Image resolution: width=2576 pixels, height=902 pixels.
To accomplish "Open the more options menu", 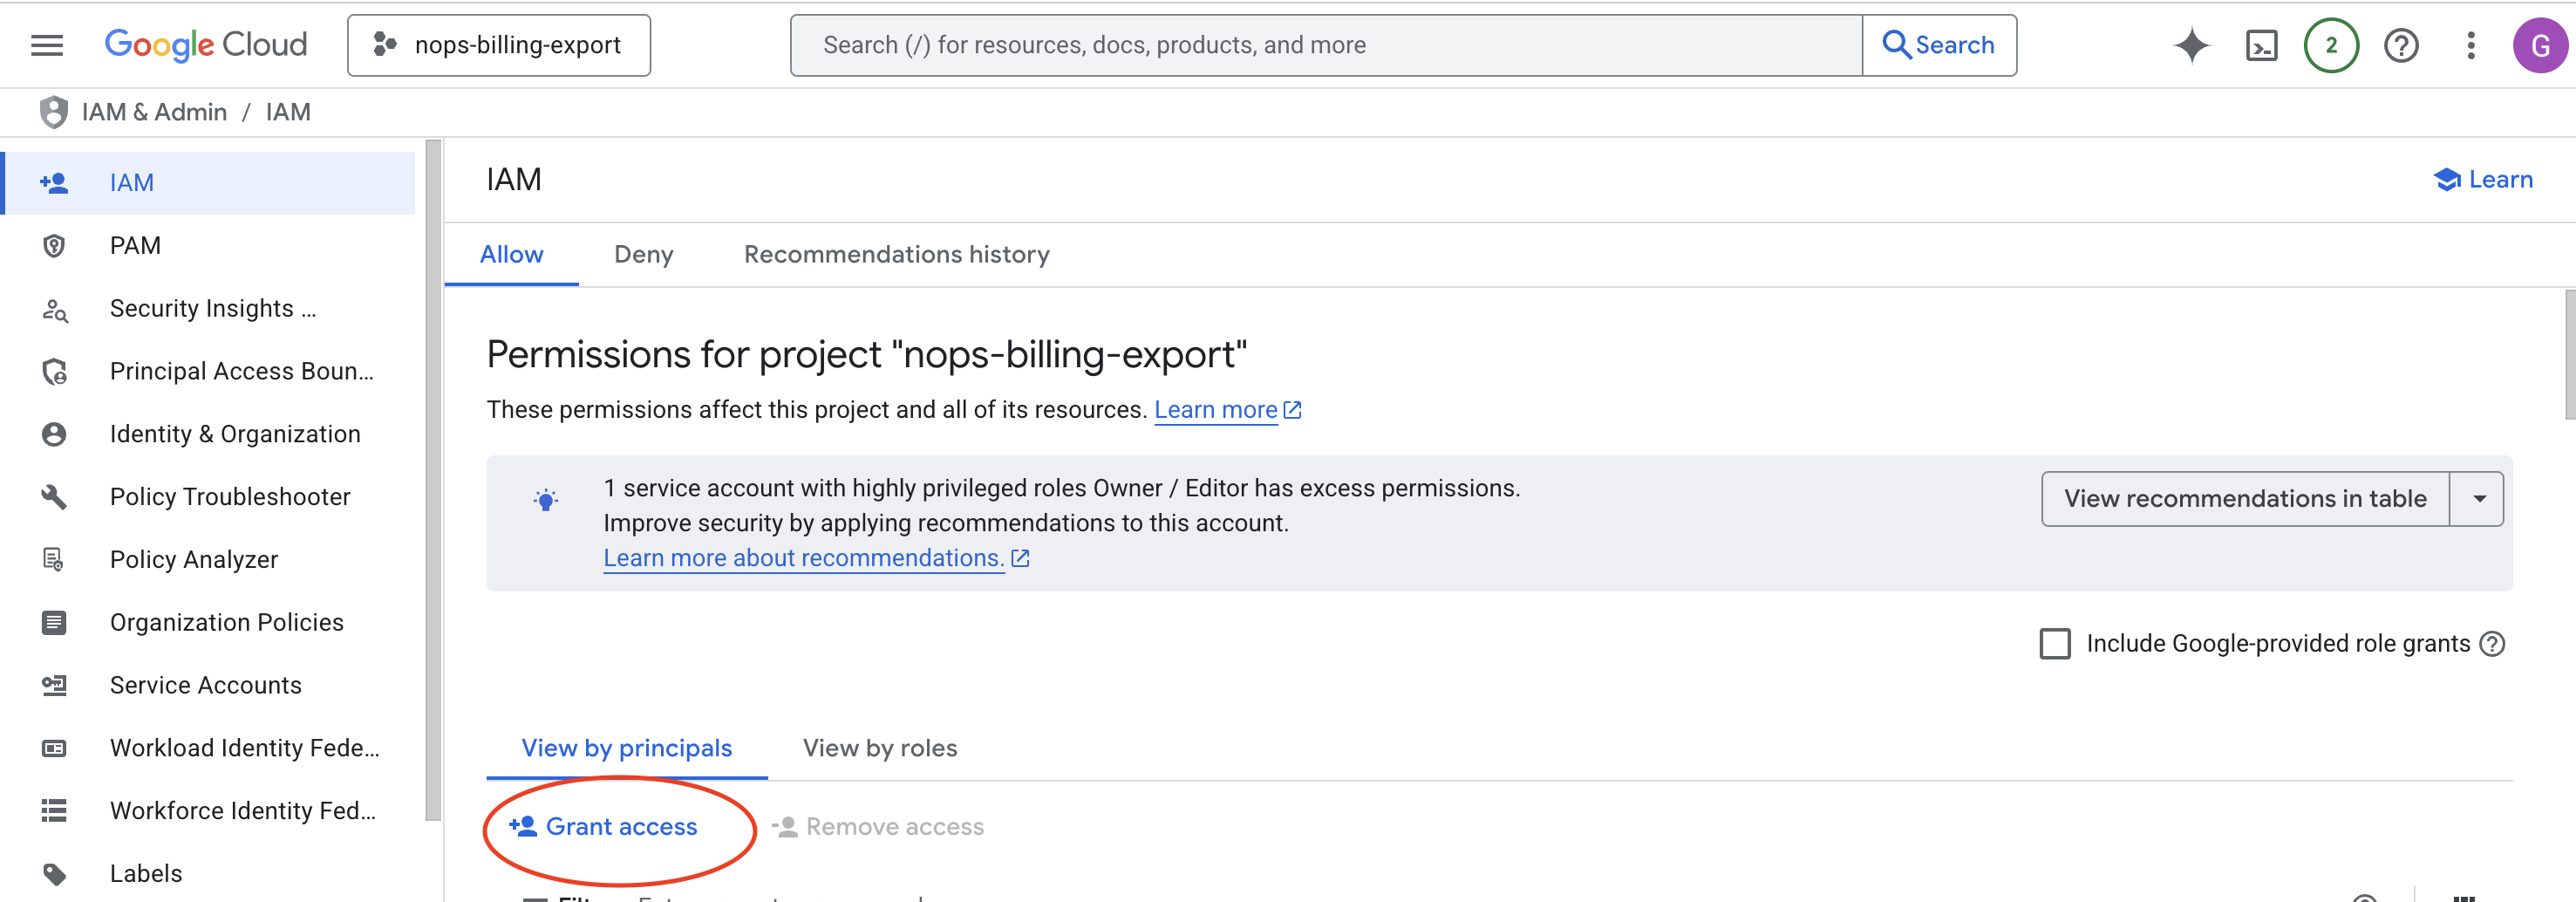I will tap(2470, 44).
